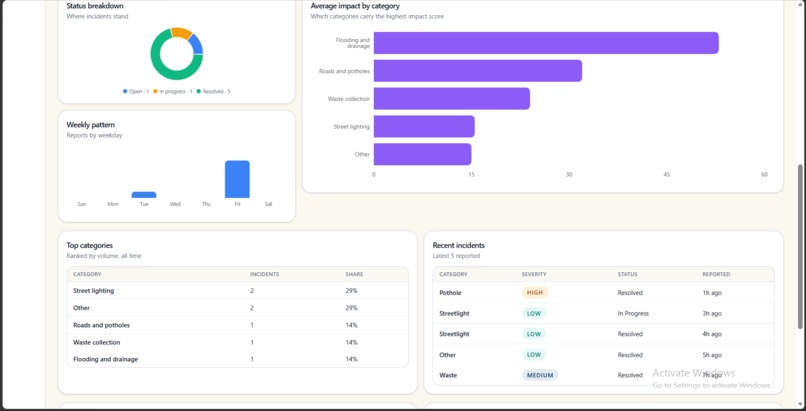Screen dimensions: 806x411
Task: Select the Other row in Top categories
Action: pyautogui.click(x=237, y=308)
